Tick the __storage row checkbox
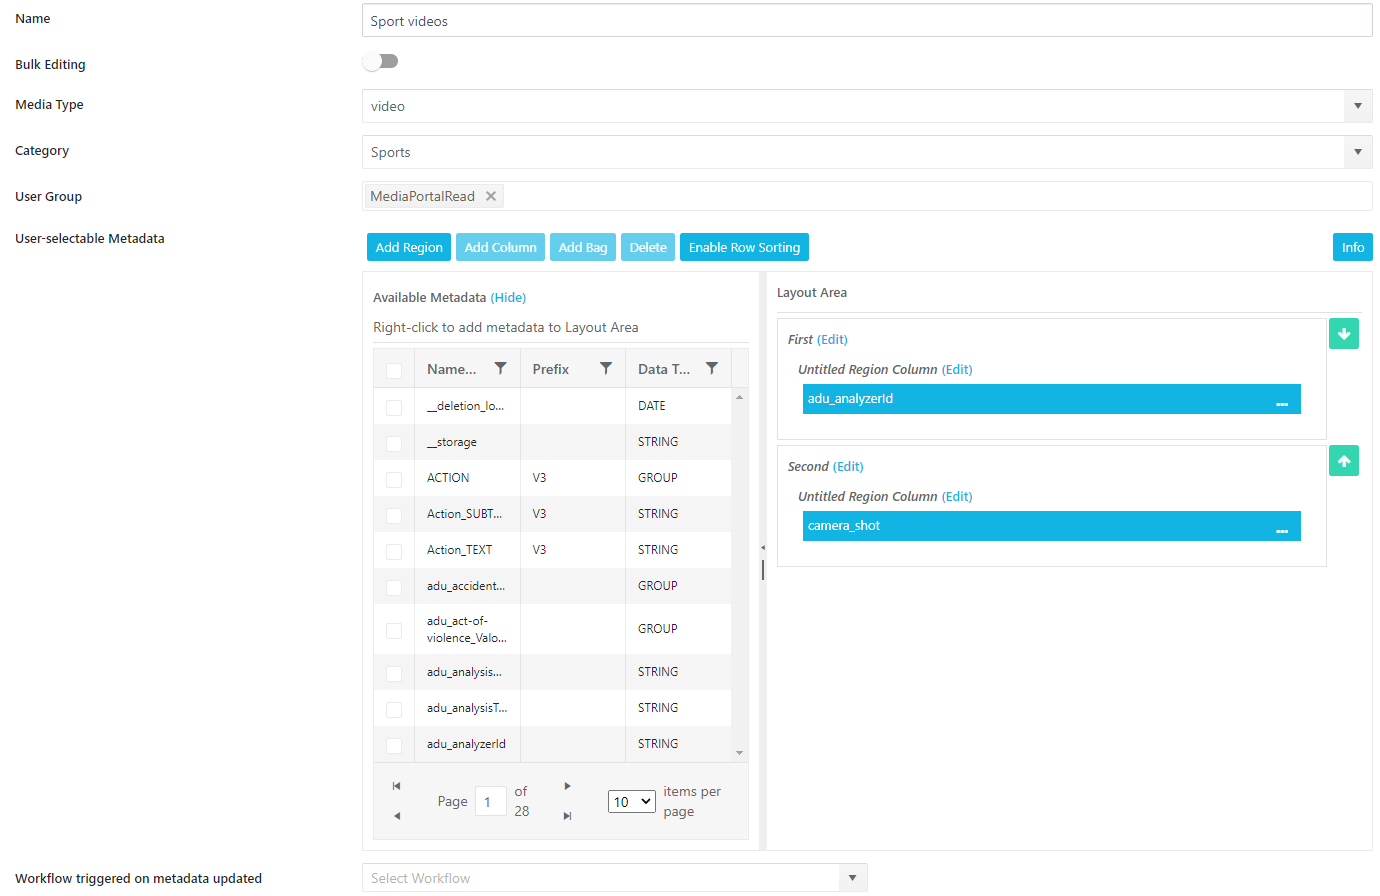This screenshot has height=896, width=1380. pyautogui.click(x=394, y=443)
